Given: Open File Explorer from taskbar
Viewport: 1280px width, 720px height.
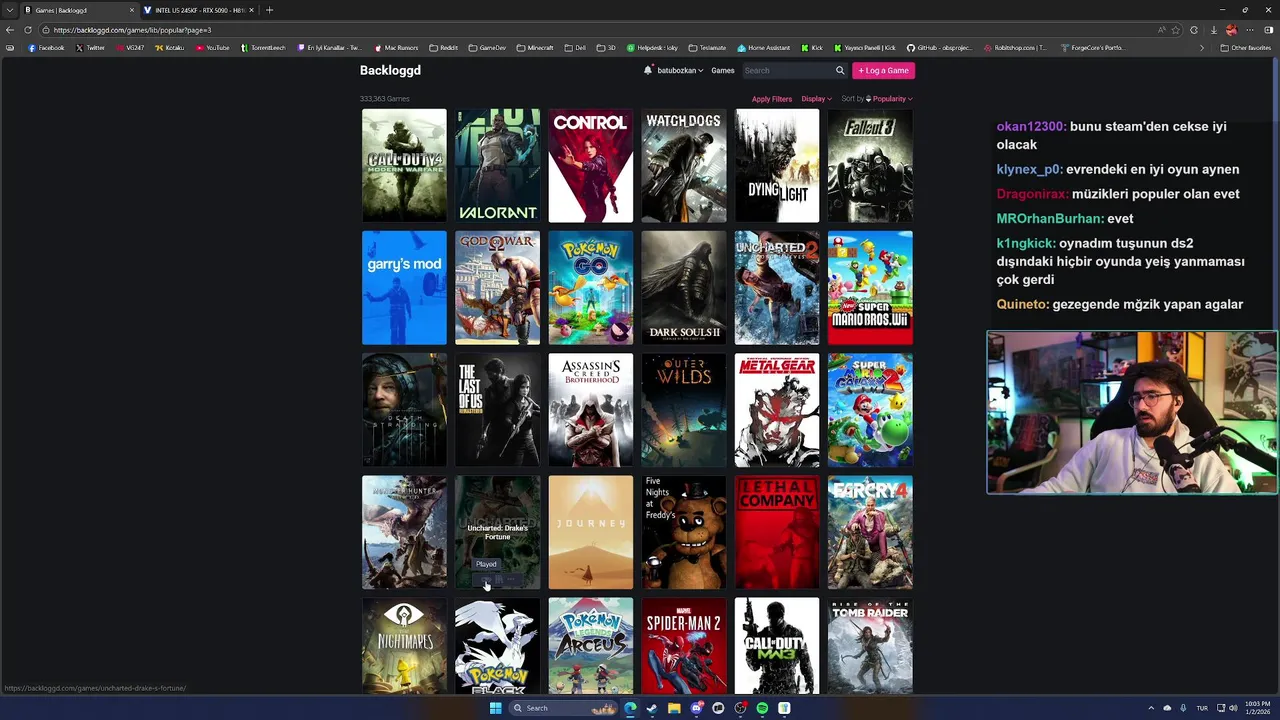Looking at the screenshot, I should click(674, 708).
